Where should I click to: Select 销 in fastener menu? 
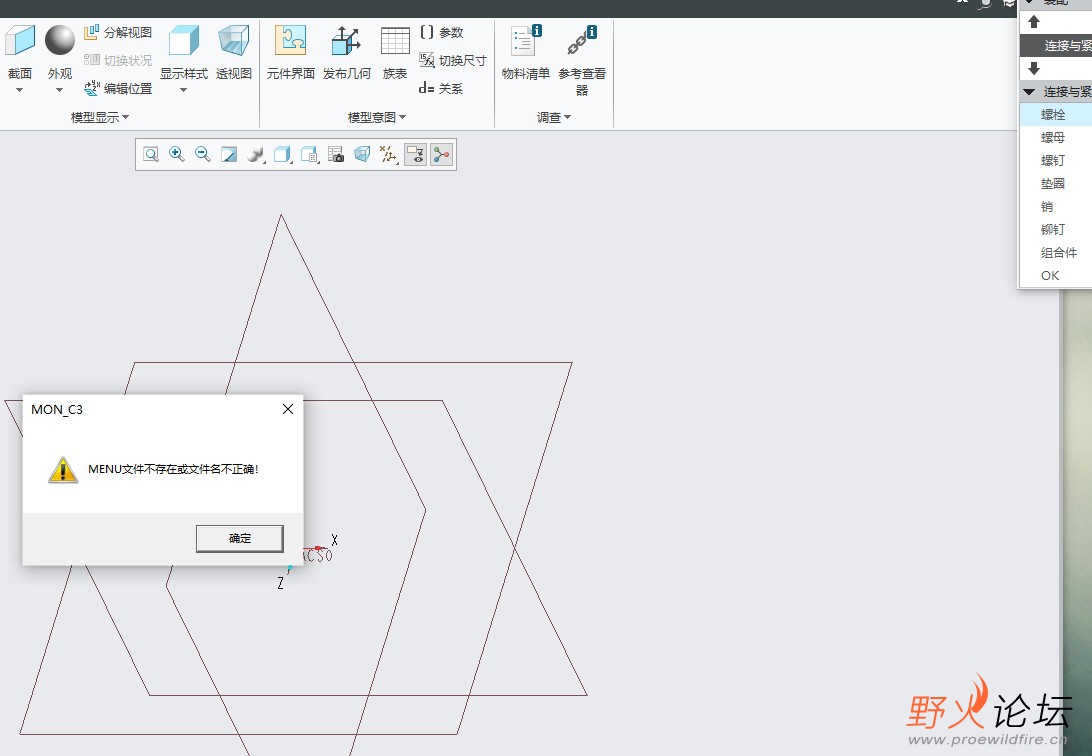coord(1056,206)
